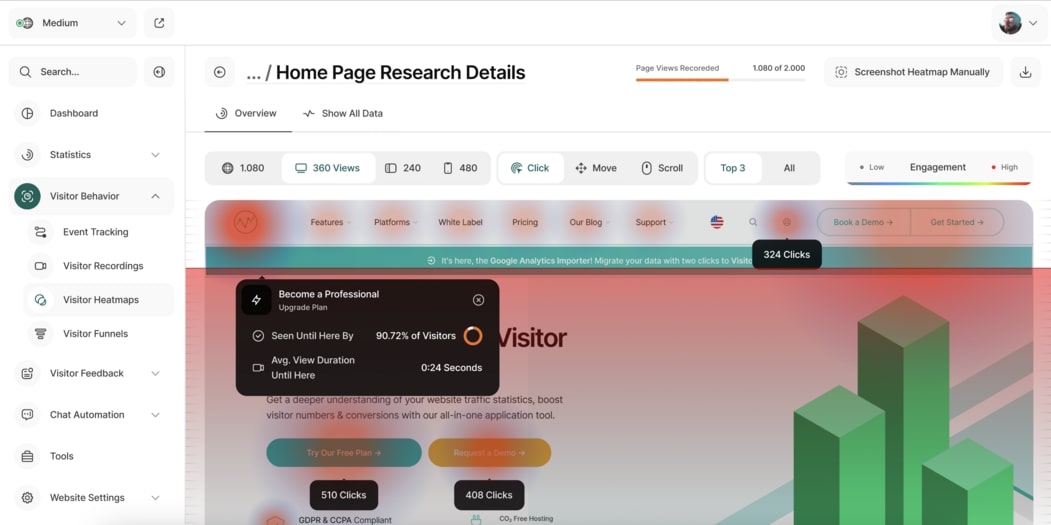Open the account menu chevron
This screenshot has width=1051, height=525.
click(1032, 23)
